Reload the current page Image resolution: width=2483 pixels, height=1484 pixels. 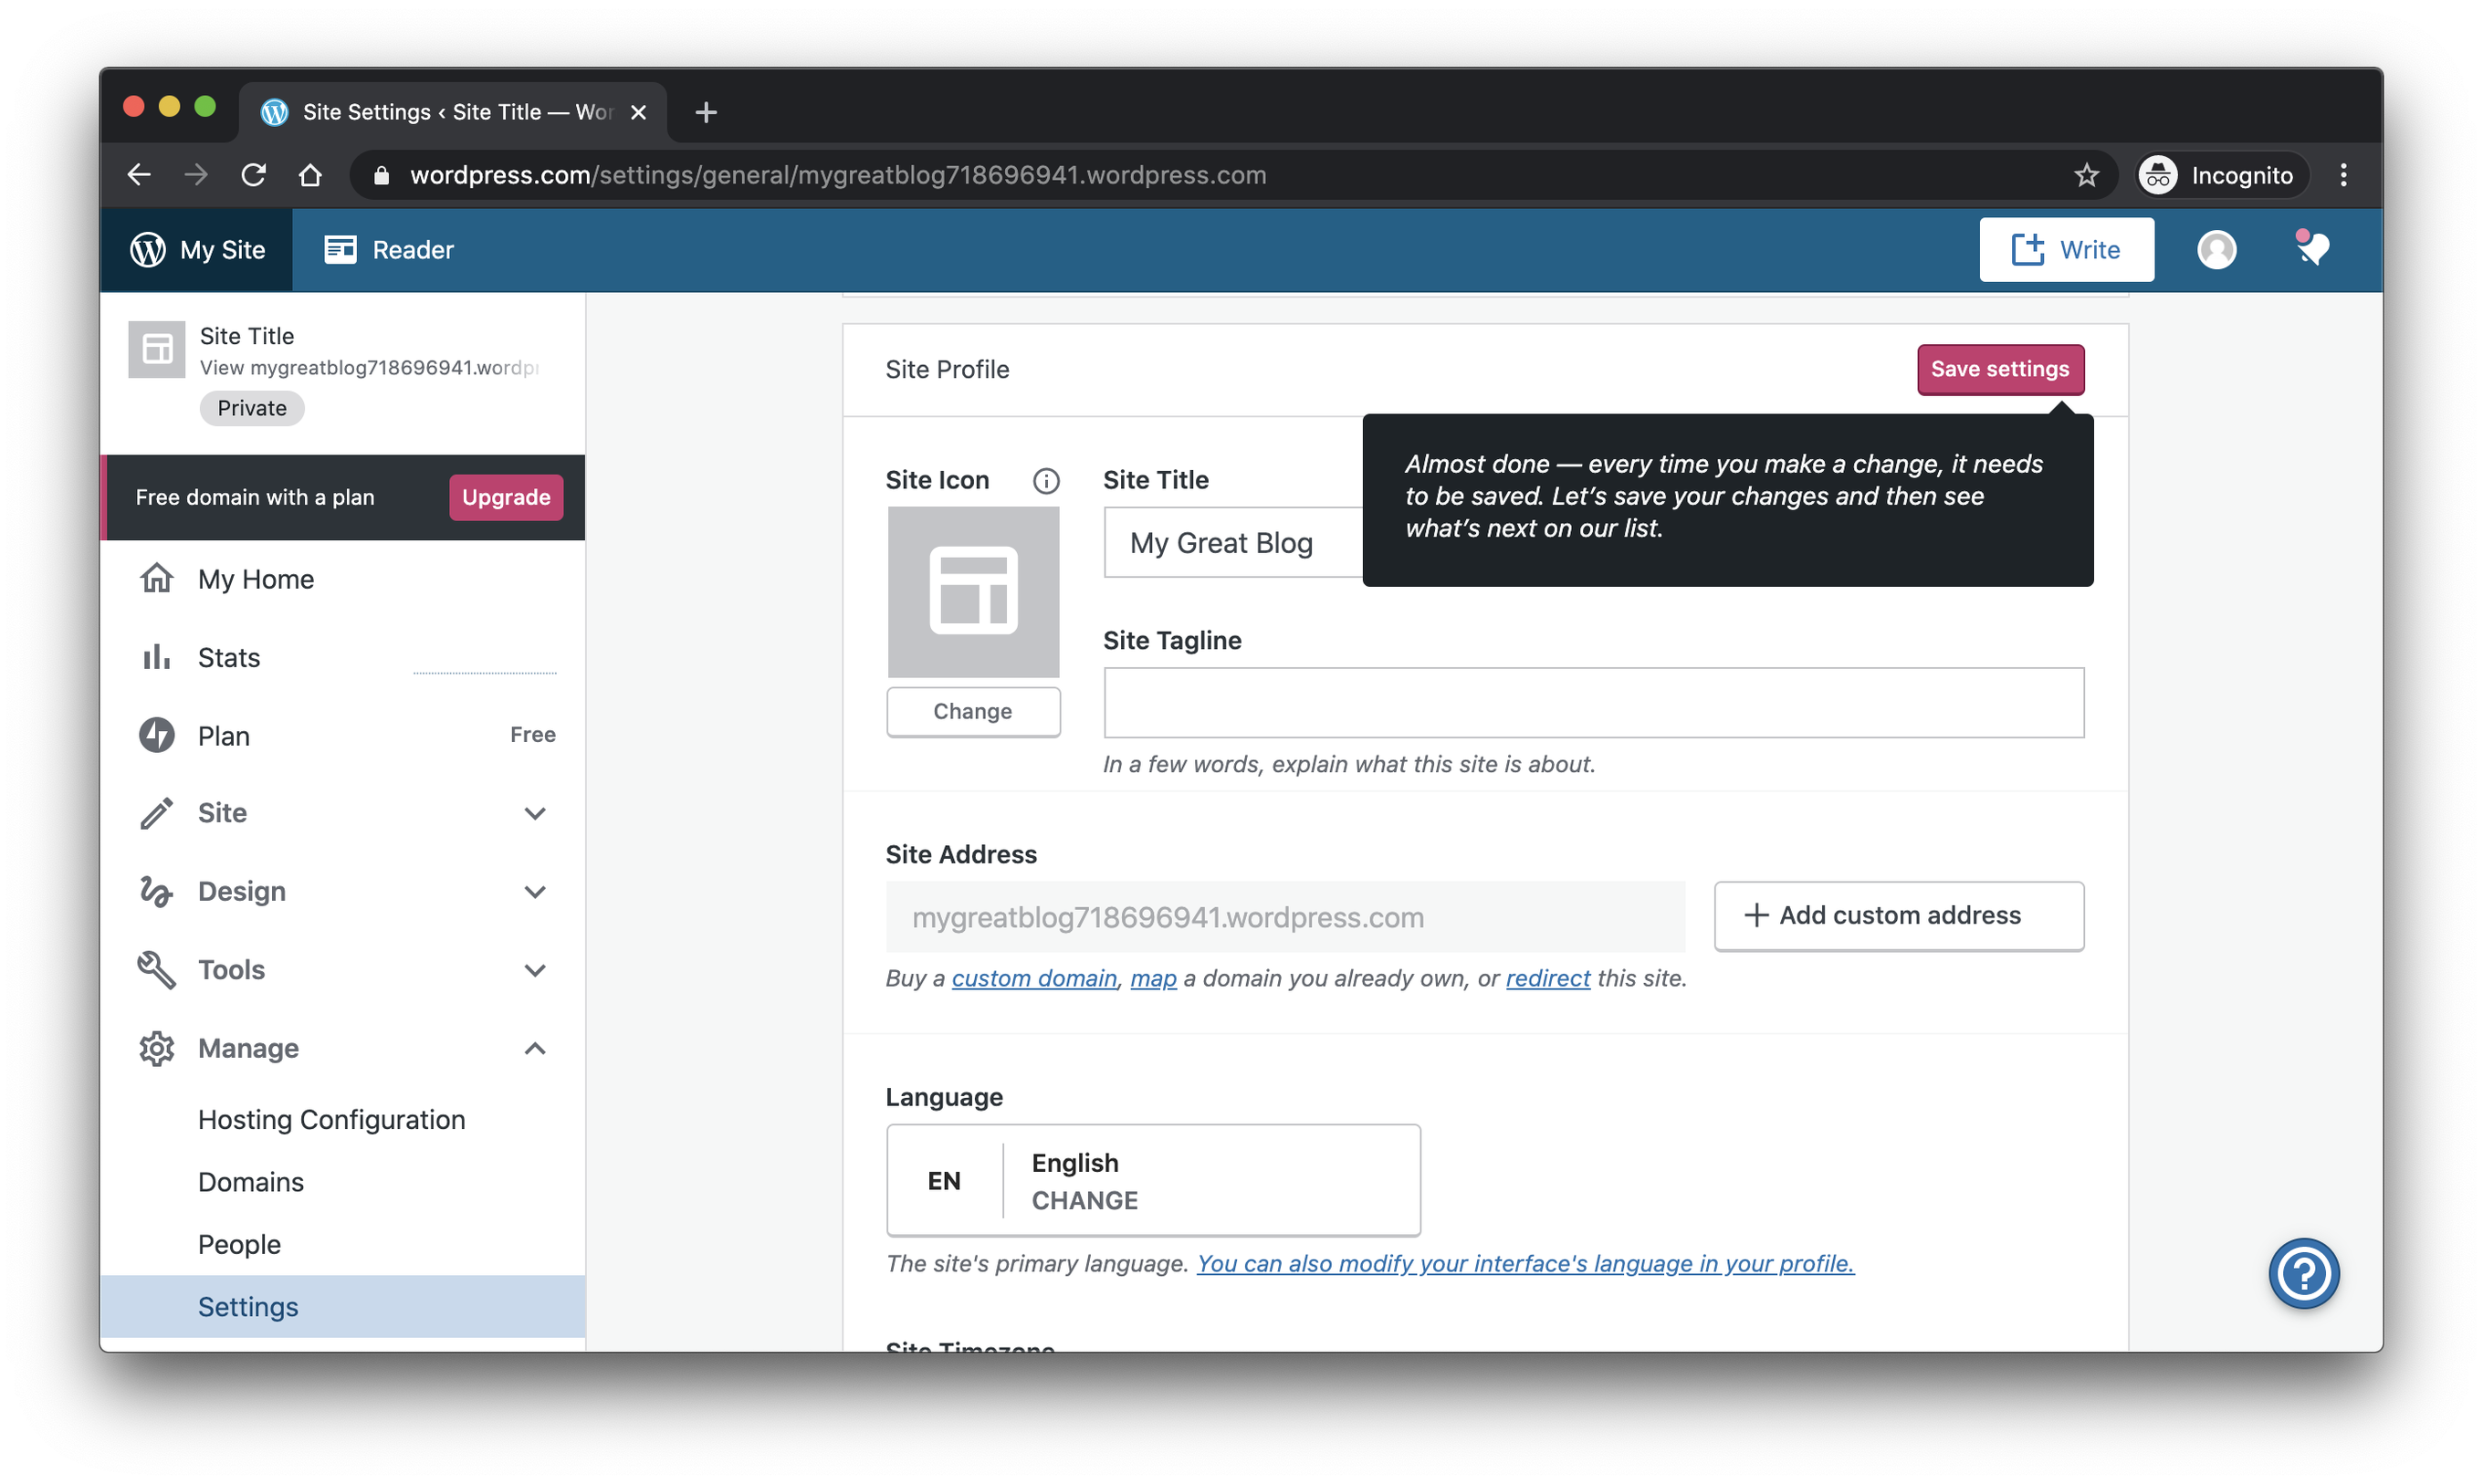click(253, 175)
